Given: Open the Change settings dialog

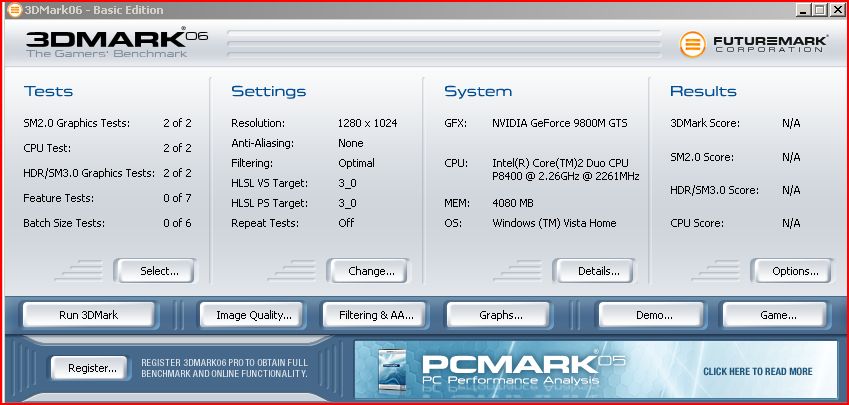Looking at the screenshot, I should 368,271.
